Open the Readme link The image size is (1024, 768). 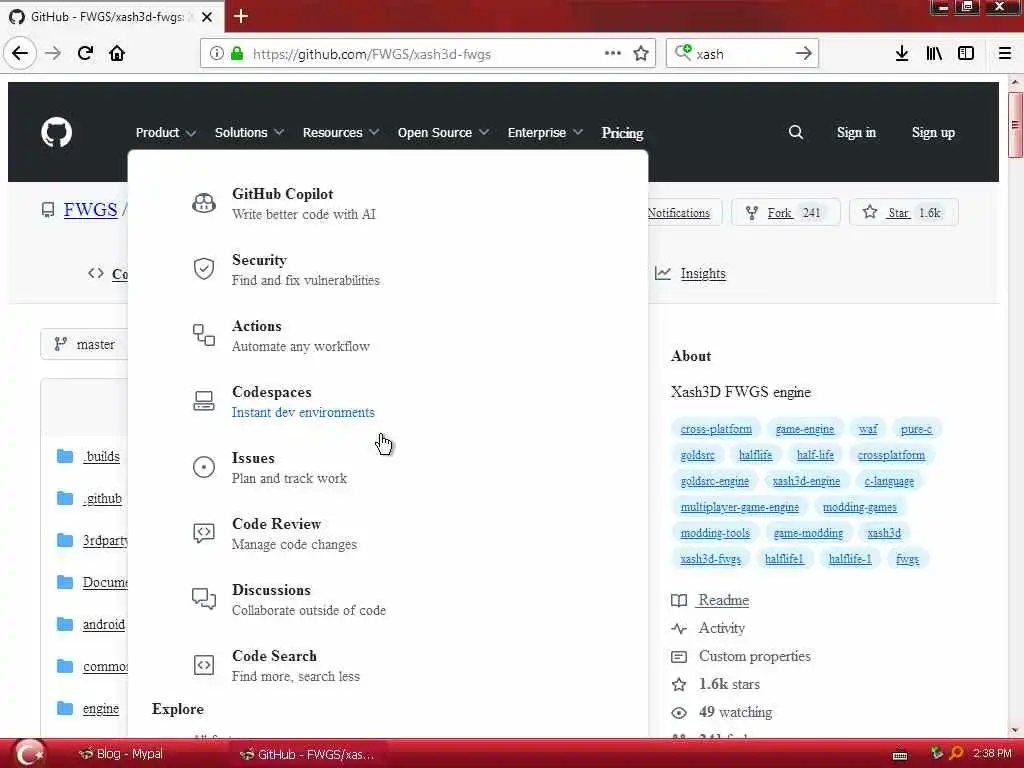[723, 600]
